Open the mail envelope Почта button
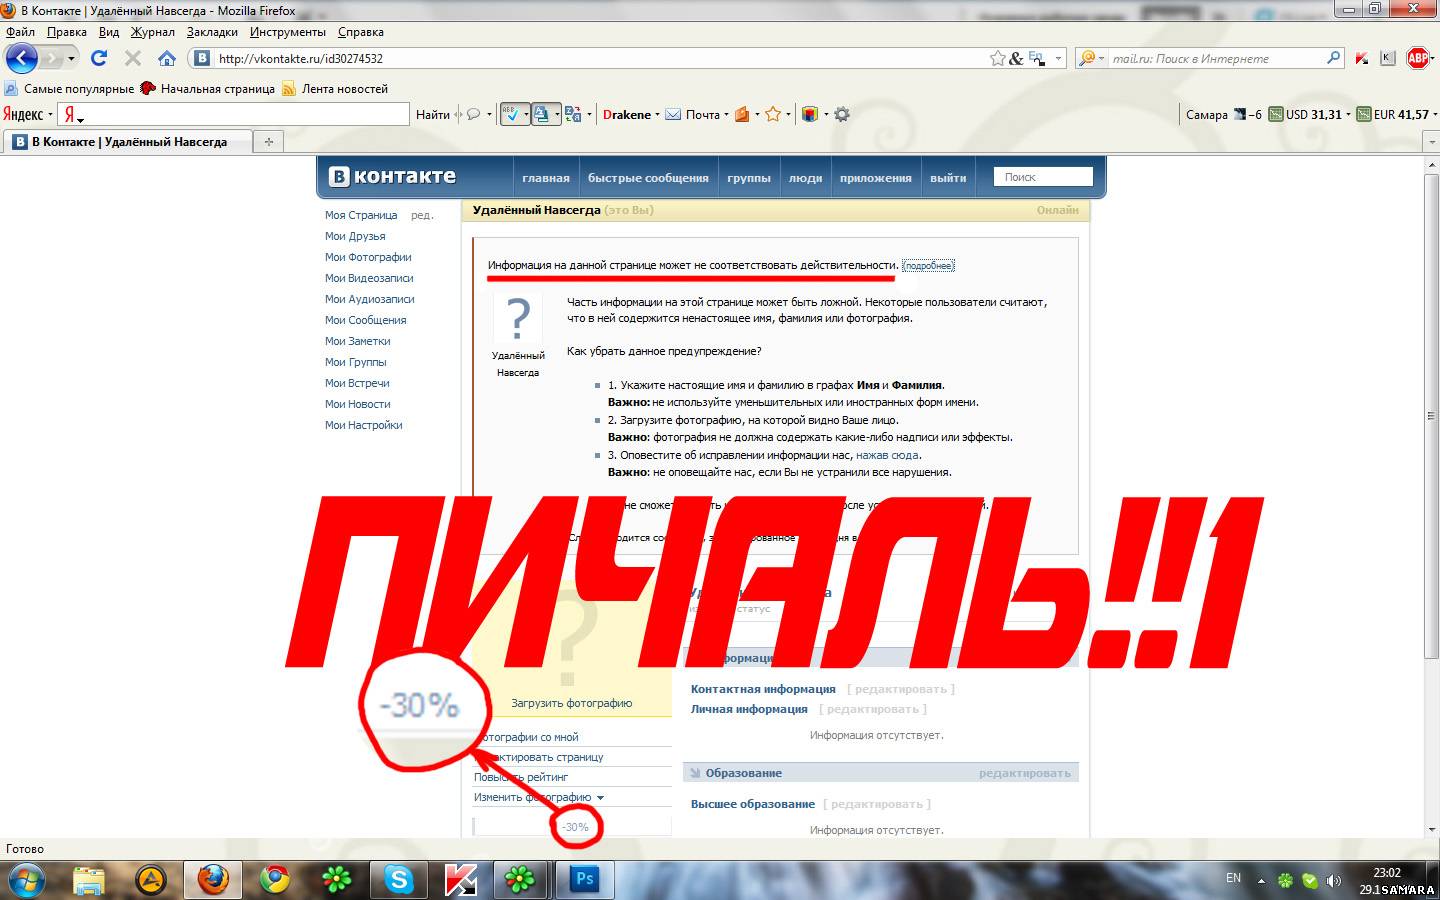 [693, 114]
